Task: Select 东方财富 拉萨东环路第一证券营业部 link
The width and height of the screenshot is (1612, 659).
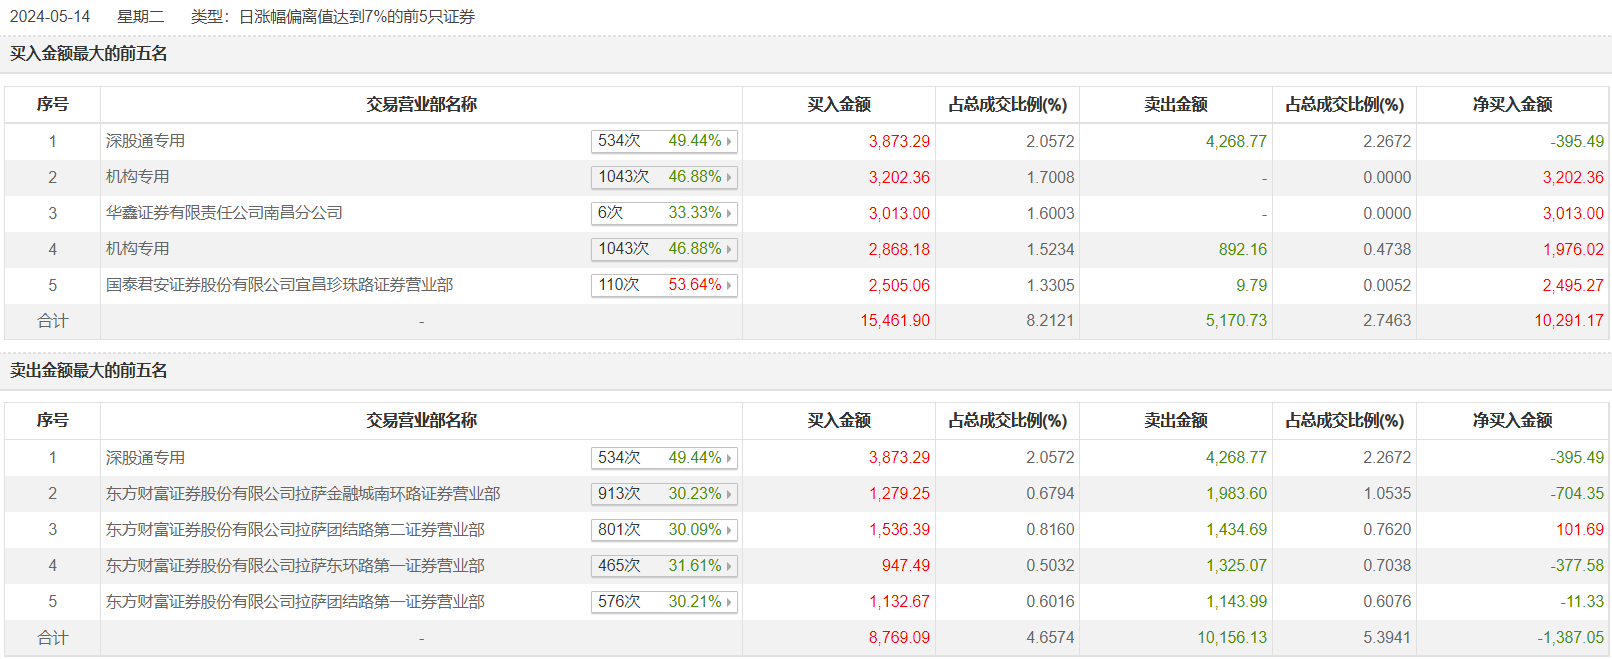Action: pyautogui.click(x=295, y=566)
